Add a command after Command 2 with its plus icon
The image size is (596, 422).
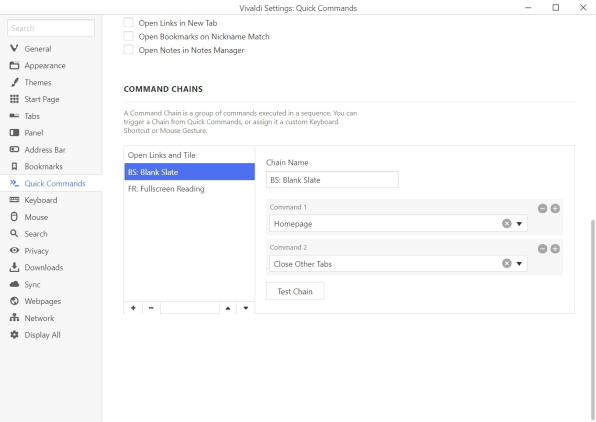[x=555, y=249]
